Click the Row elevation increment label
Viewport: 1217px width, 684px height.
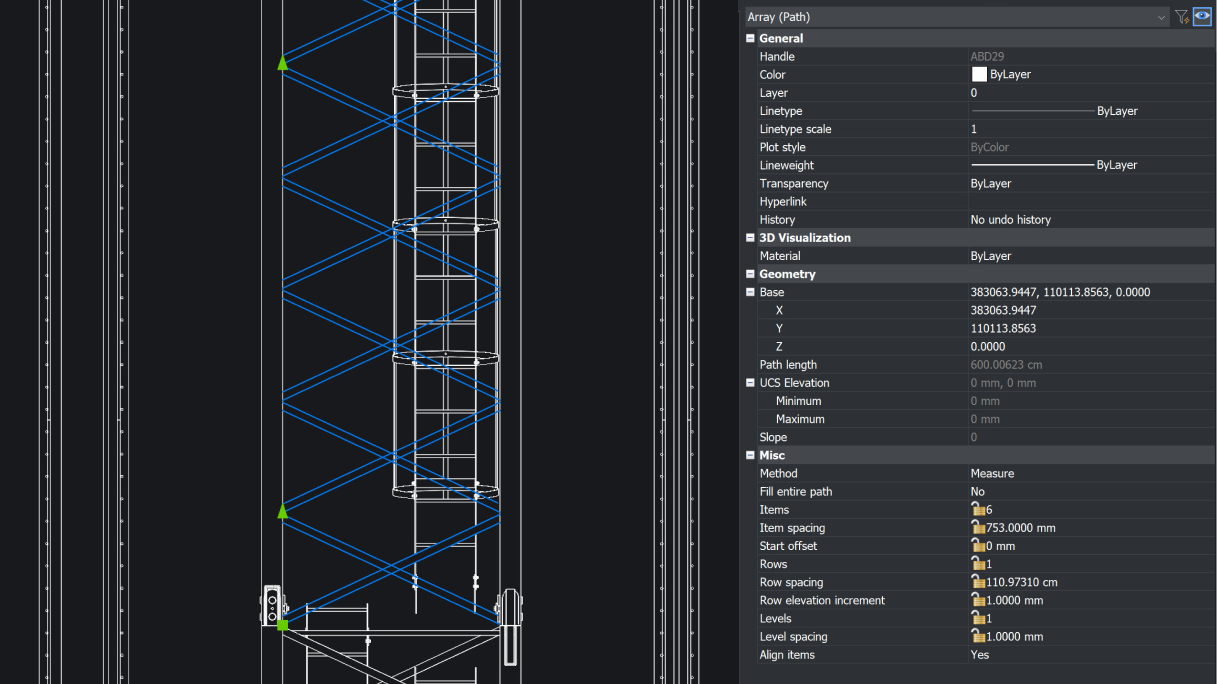click(822, 600)
